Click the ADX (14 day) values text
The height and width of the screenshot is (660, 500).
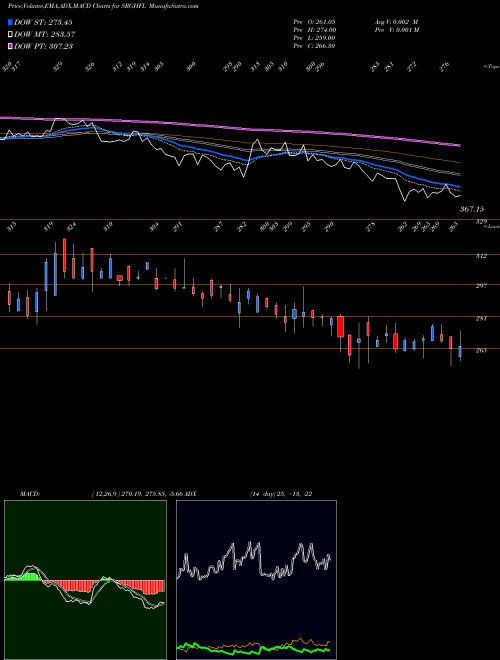click(281, 493)
